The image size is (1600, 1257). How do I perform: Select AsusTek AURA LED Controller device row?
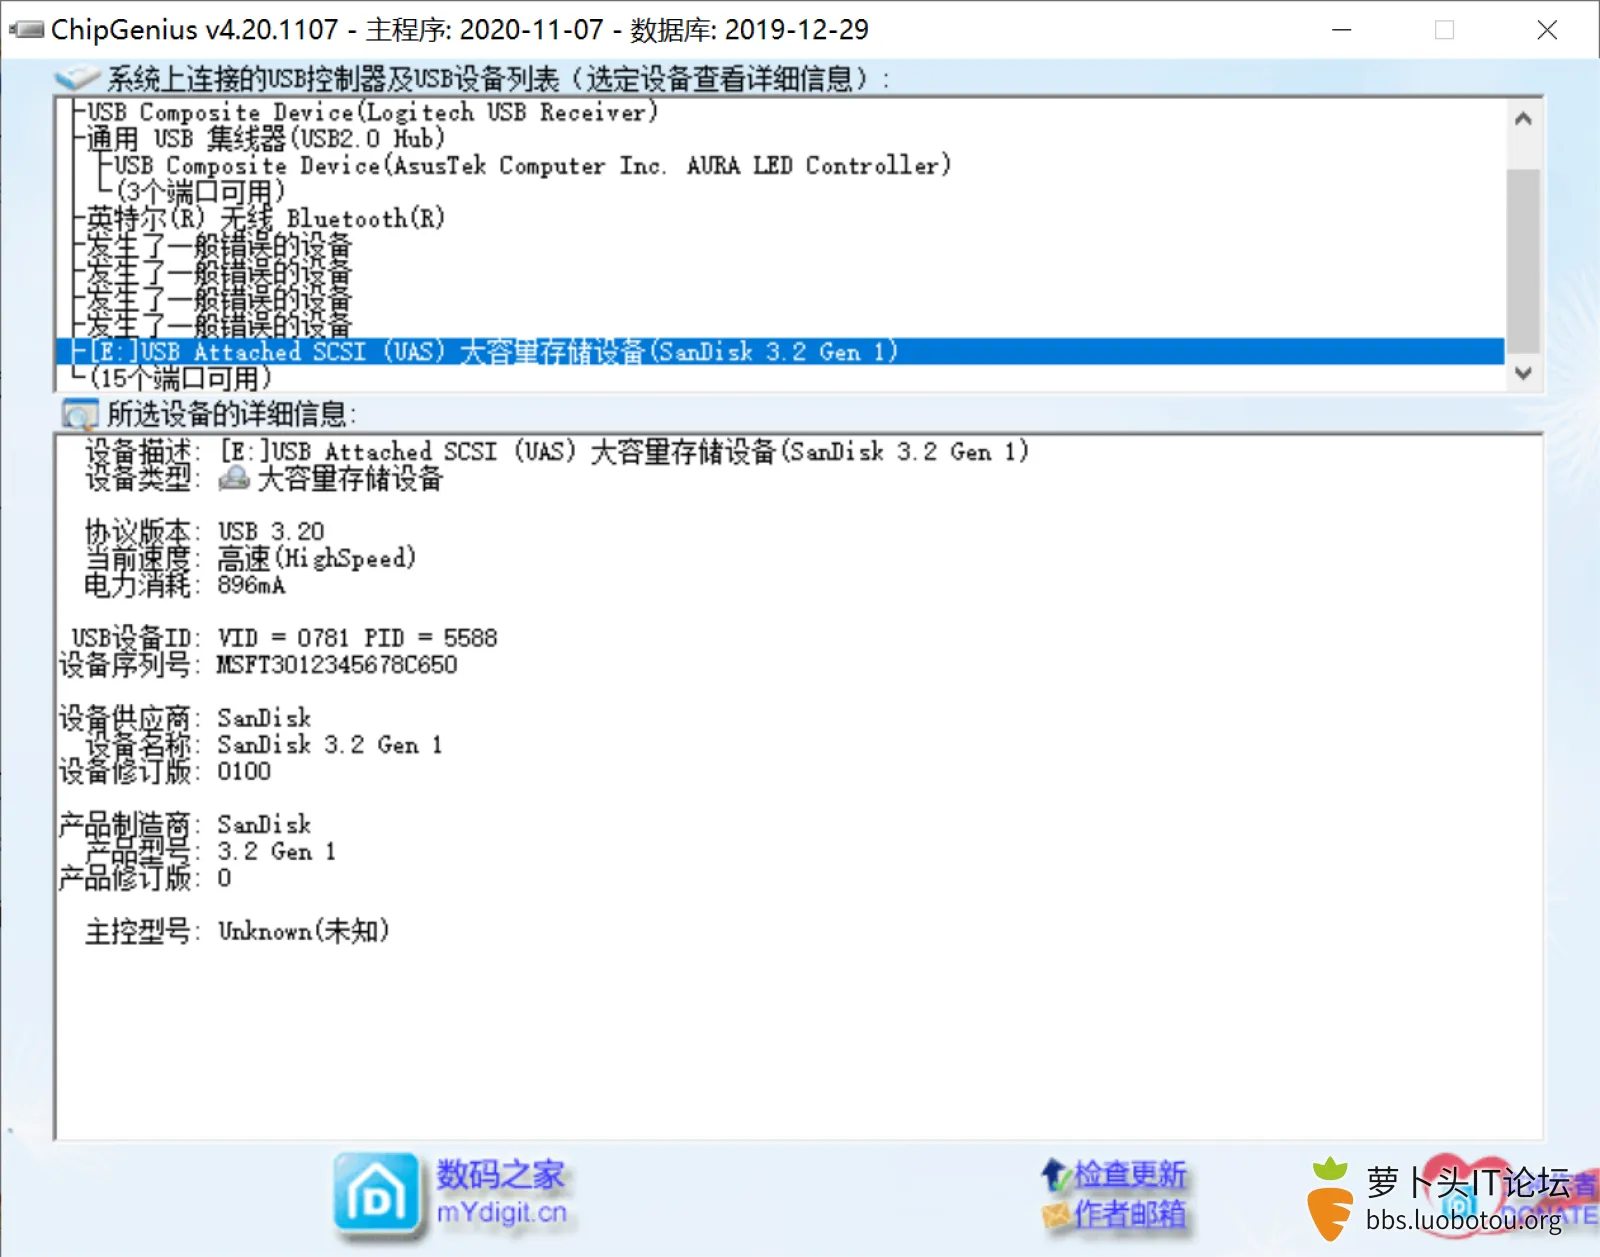pos(532,165)
